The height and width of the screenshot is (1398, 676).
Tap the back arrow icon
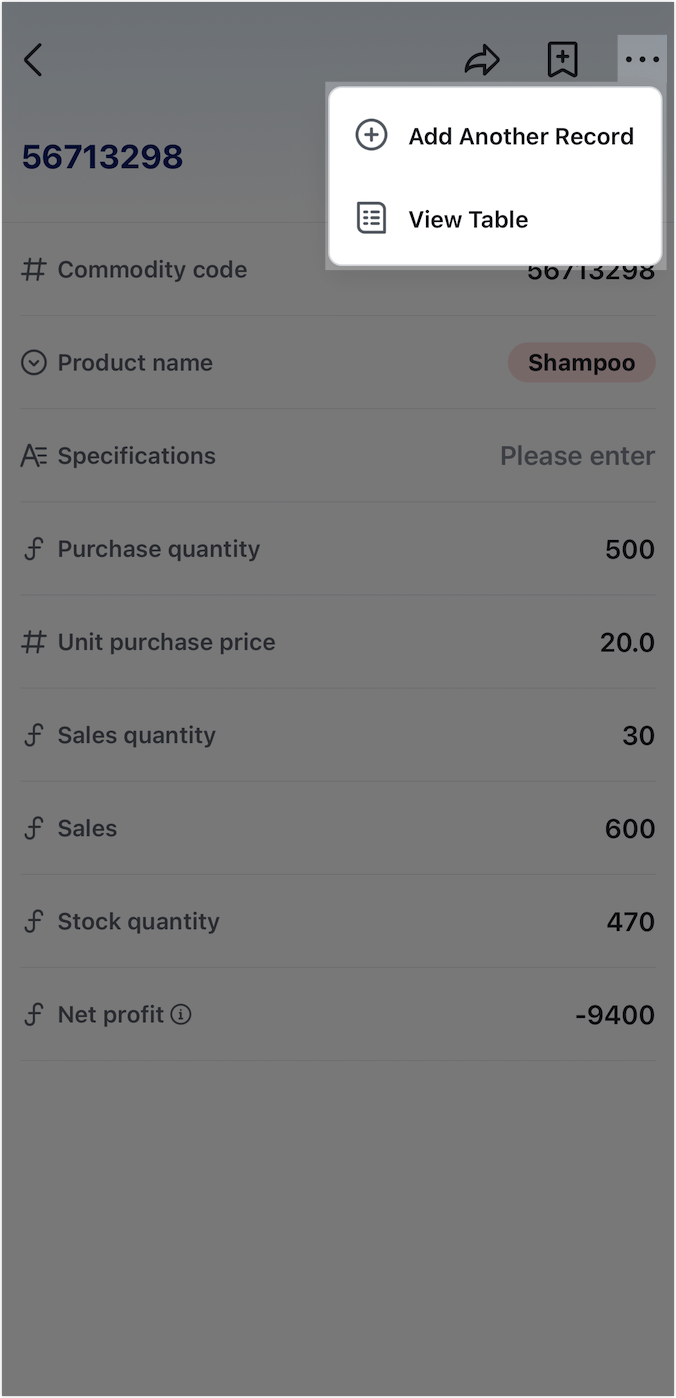coord(33,60)
